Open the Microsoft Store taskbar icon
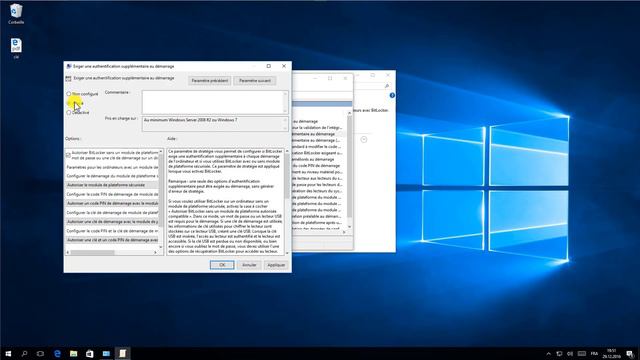Viewport: 640px width, 360px height. (90, 353)
